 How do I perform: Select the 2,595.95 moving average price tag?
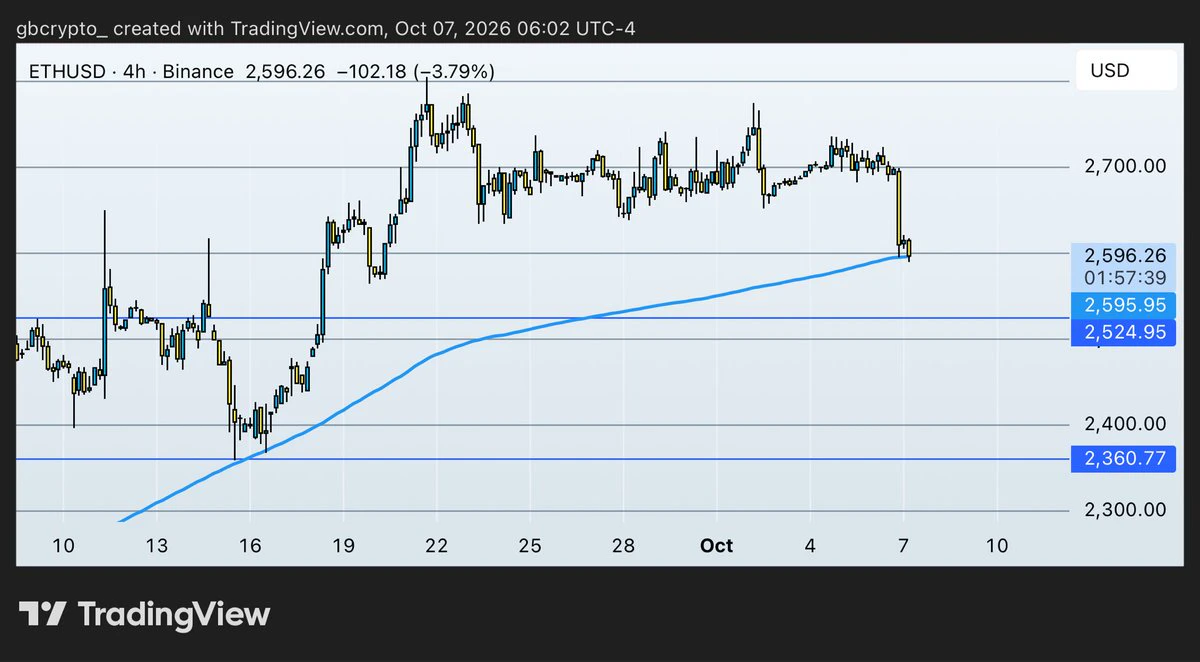point(1122,305)
